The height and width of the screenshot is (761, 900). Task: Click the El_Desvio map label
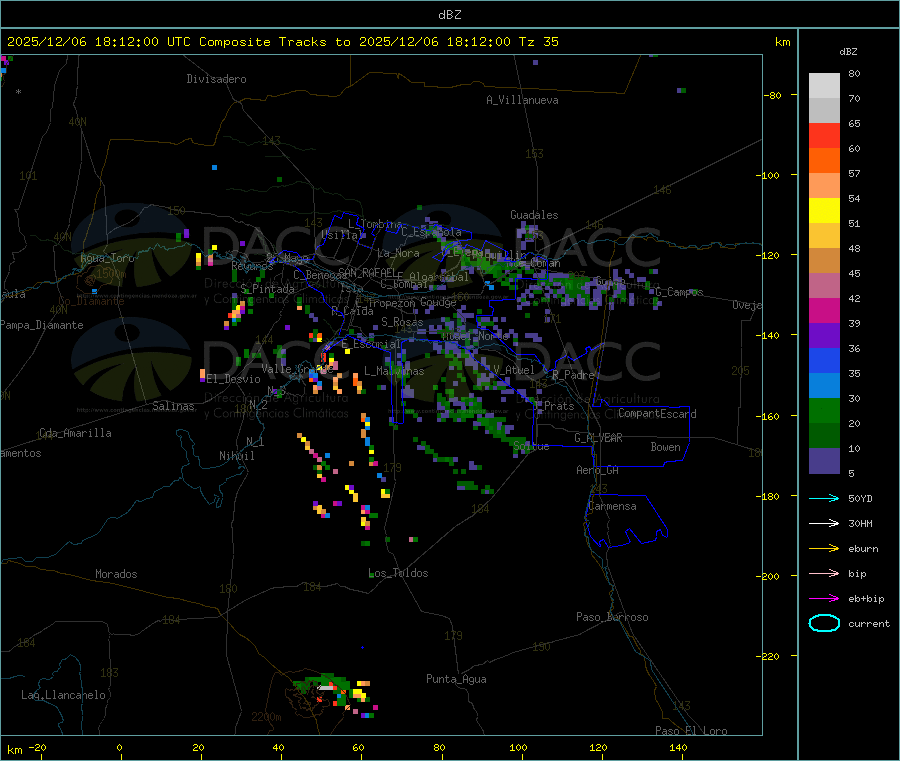[x=233, y=379]
